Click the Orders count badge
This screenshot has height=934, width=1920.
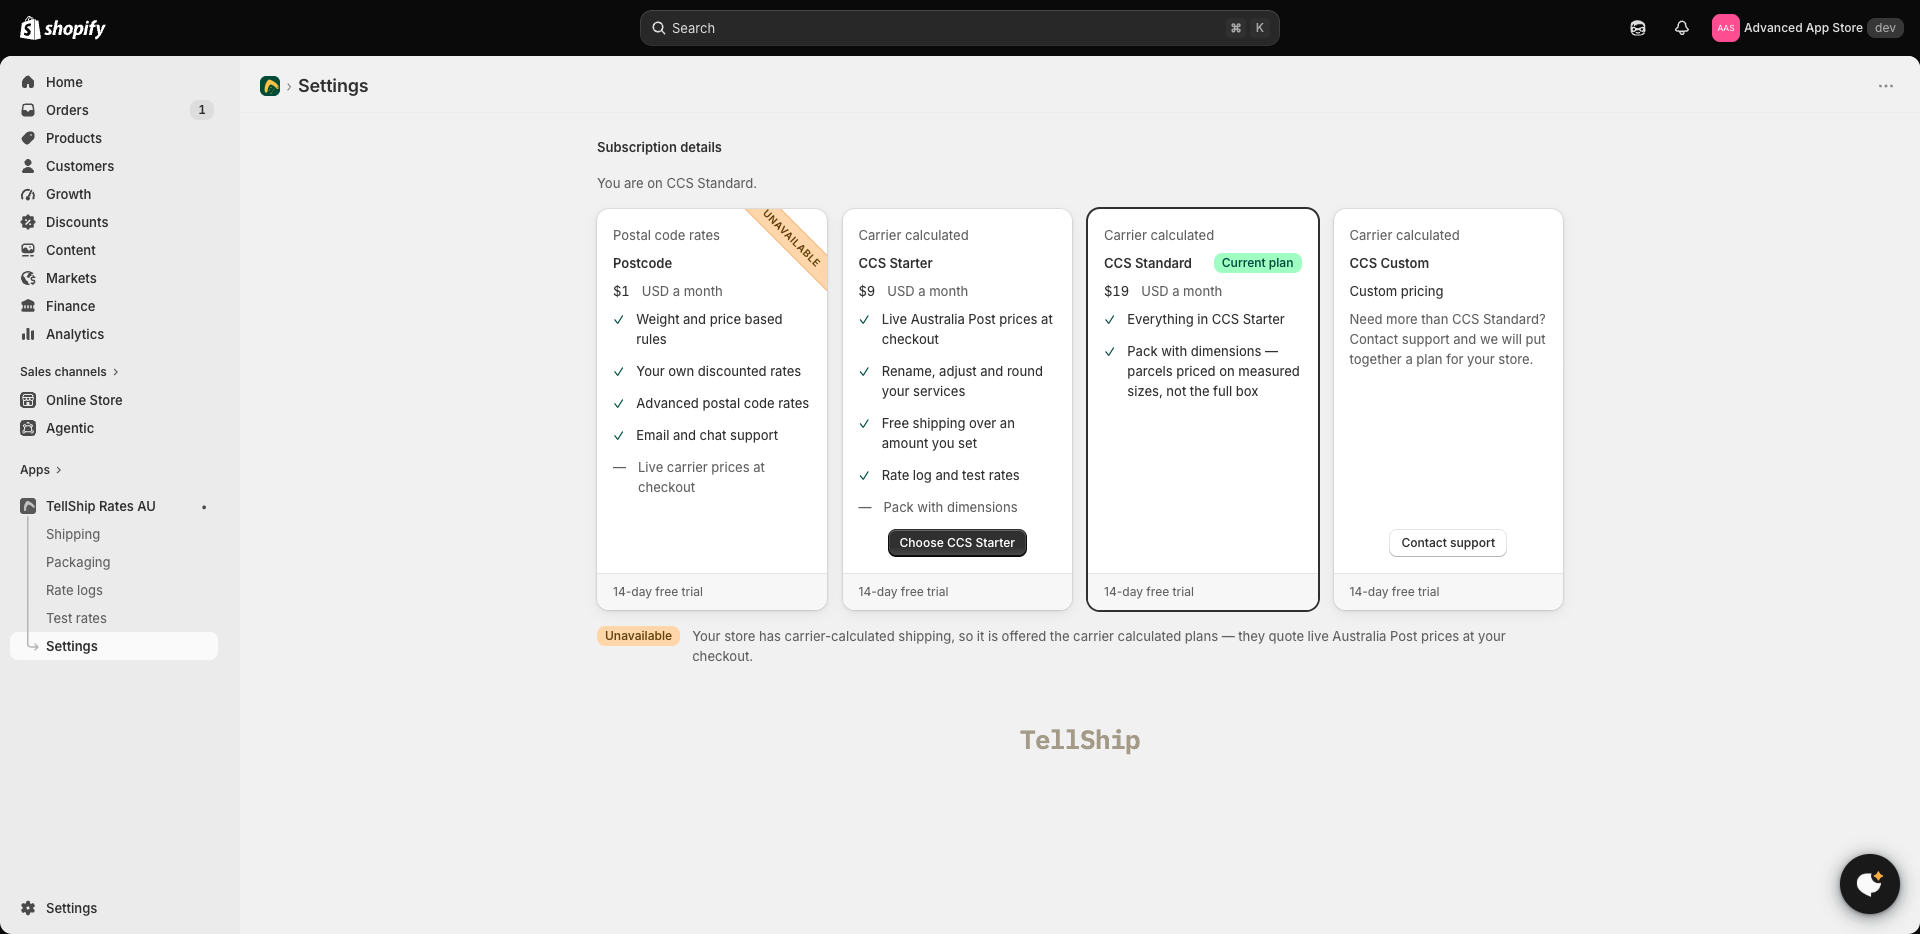tap(202, 110)
